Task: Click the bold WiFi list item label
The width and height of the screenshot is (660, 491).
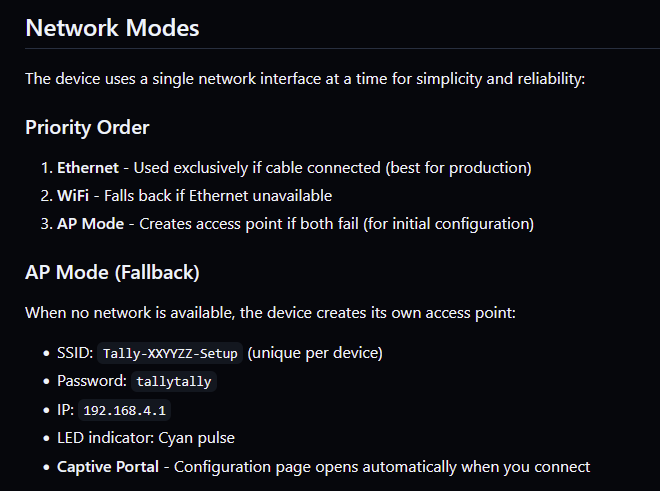Action: [74, 196]
